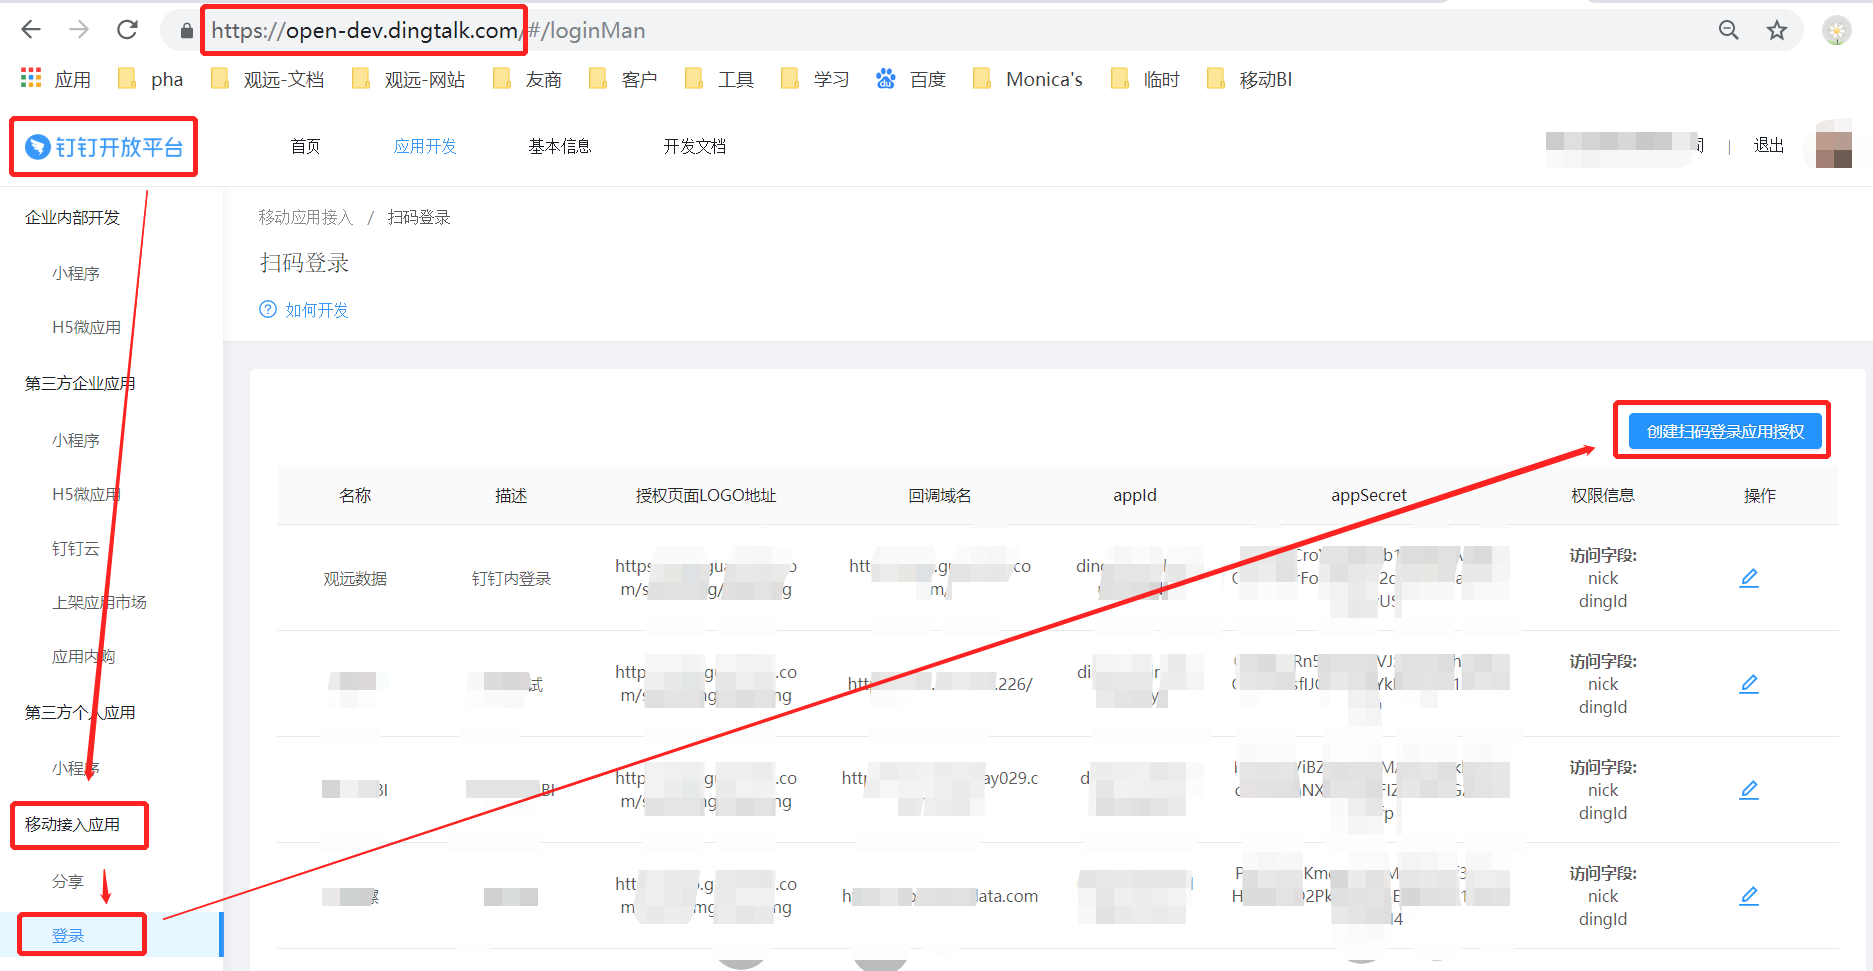The height and width of the screenshot is (971, 1873).
Task: Open the Monica's bookmark folder
Action: click(1027, 79)
